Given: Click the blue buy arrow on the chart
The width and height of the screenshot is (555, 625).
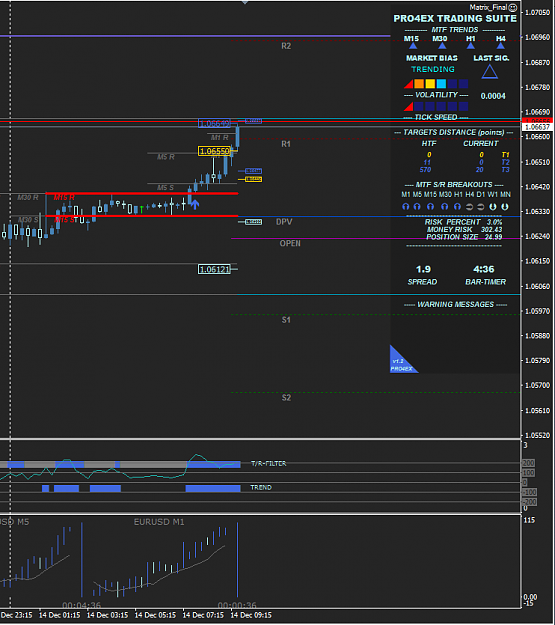Looking at the screenshot, I should [x=195, y=205].
